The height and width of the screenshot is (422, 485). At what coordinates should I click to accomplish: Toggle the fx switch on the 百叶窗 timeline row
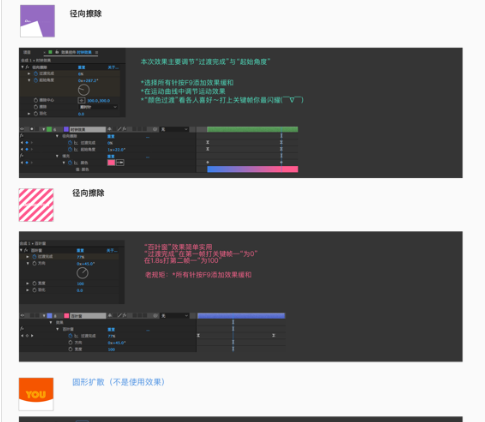(x=22, y=328)
